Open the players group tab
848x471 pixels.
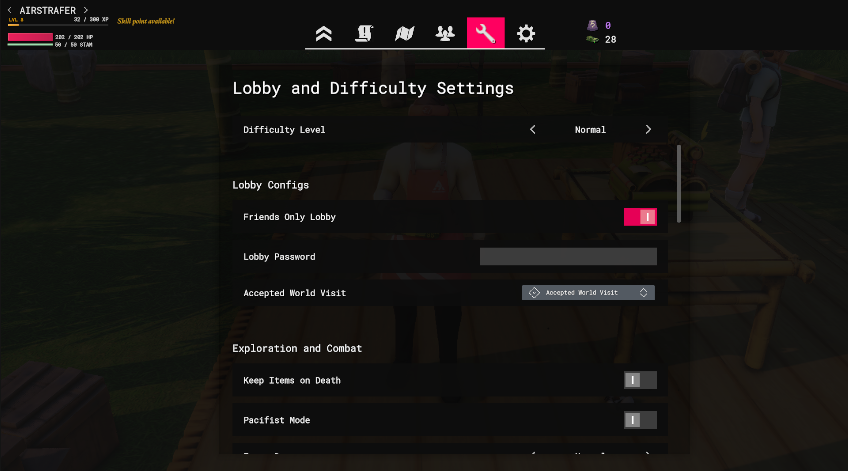click(x=445, y=33)
